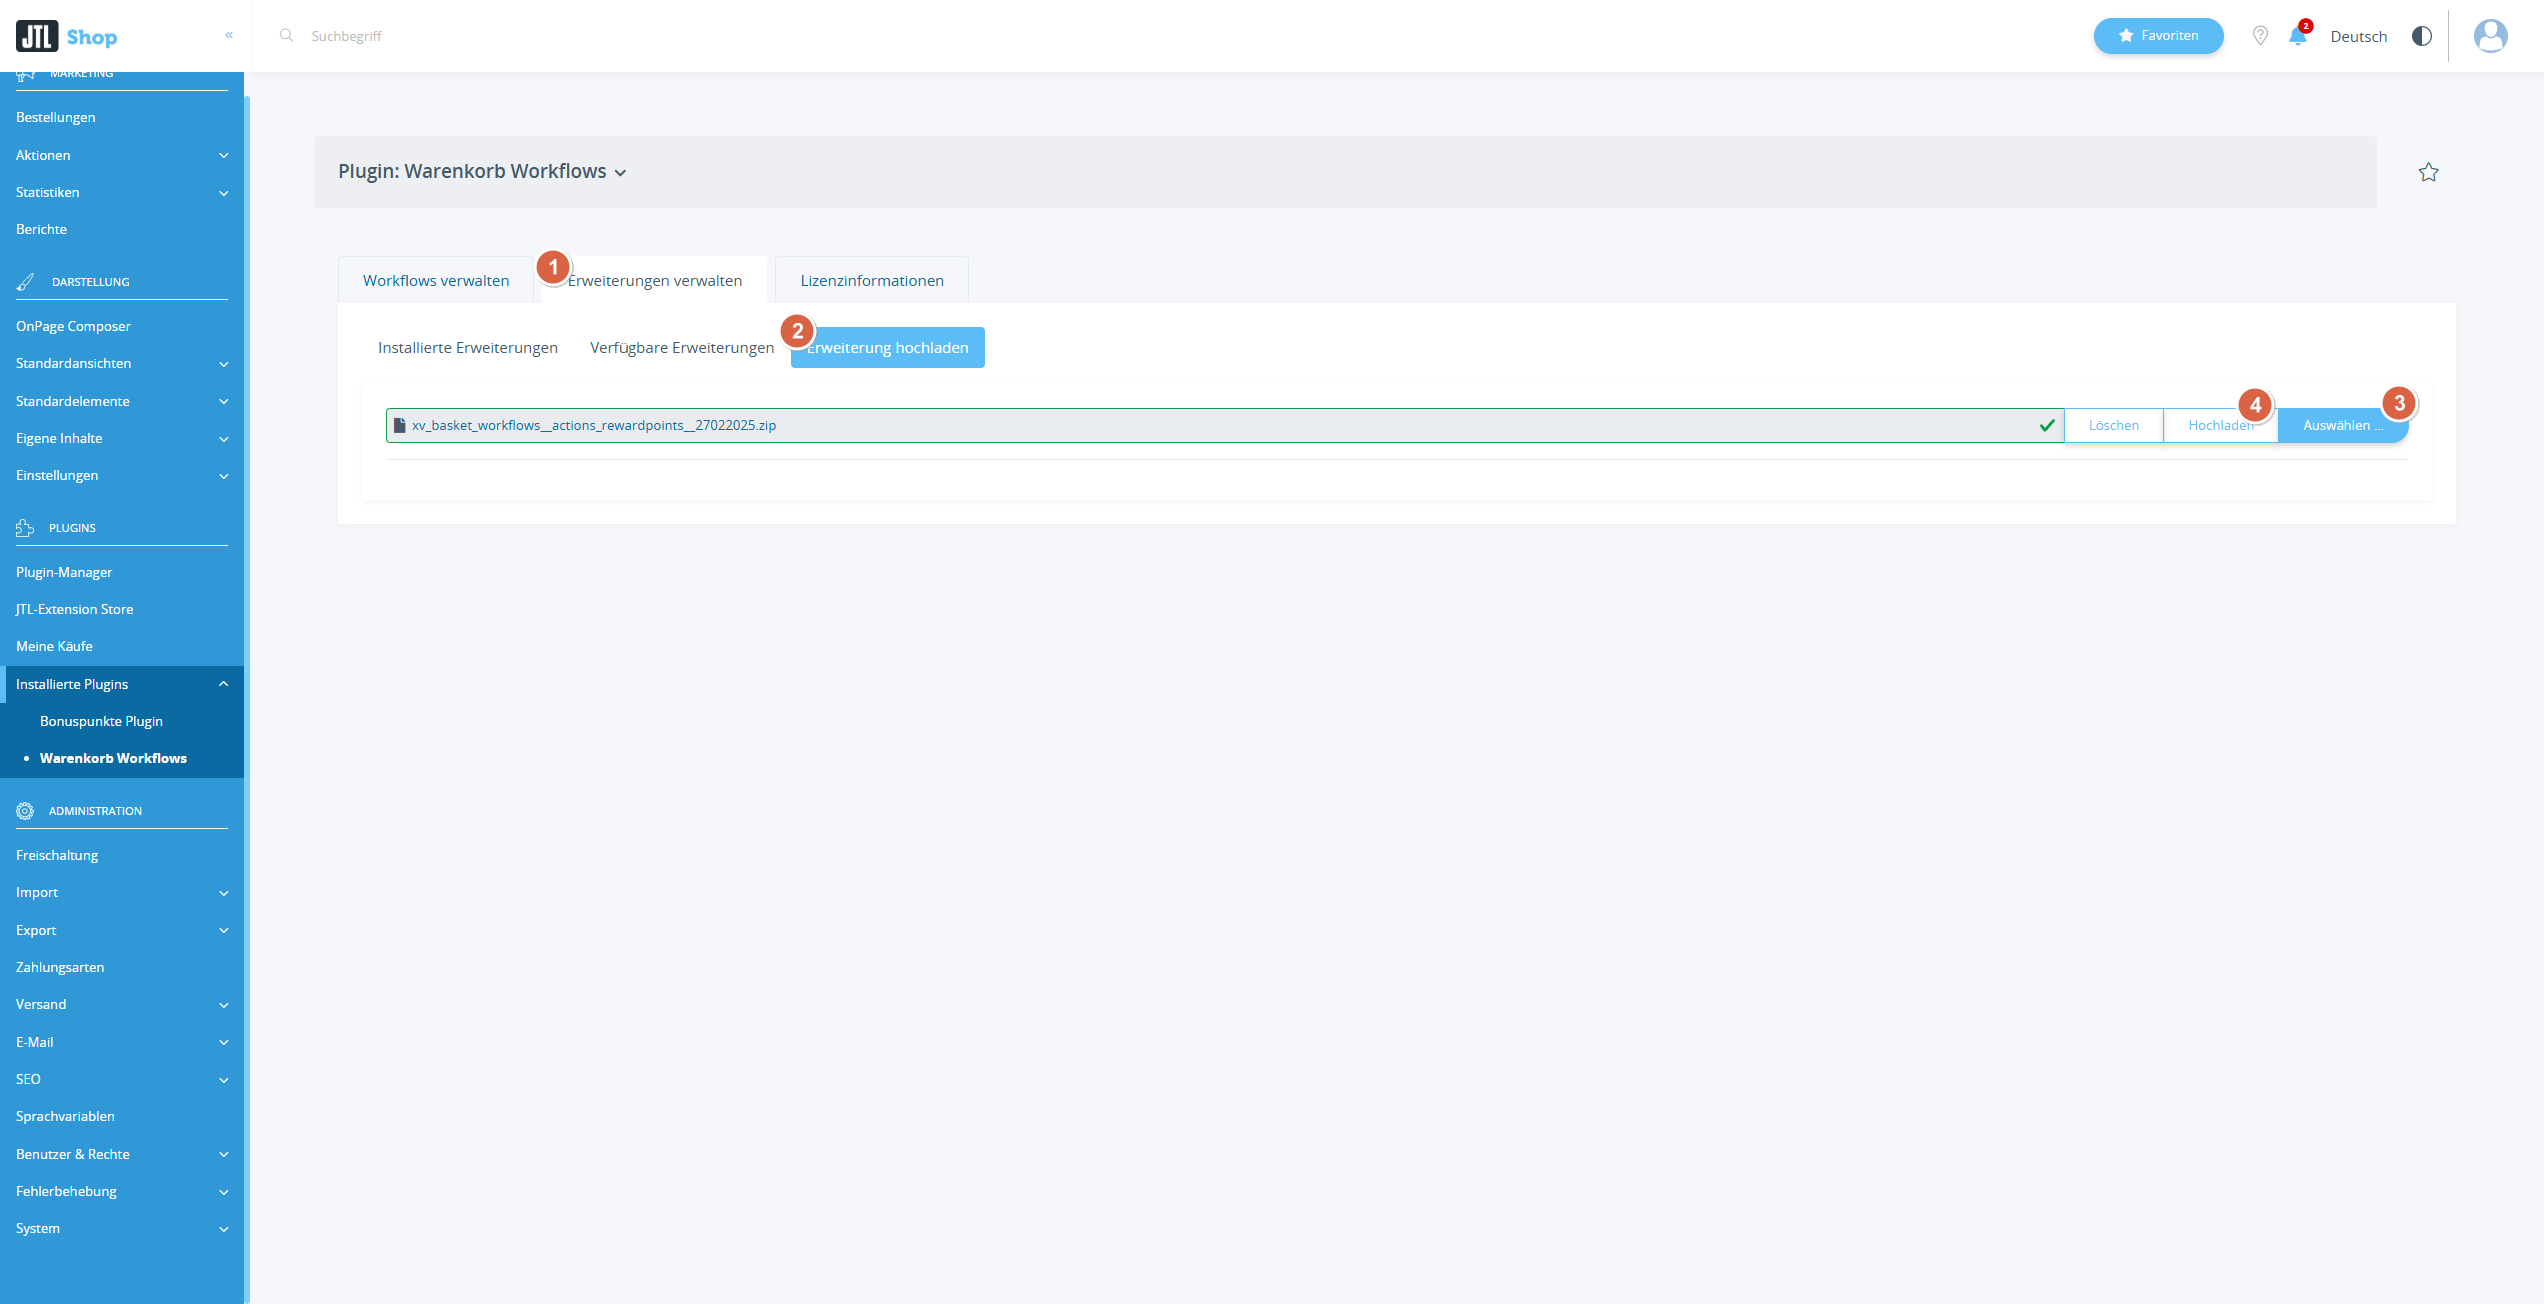Select Installierte Erweiterungen sub-tab
Image resolution: width=2544 pixels, height=1304 pixels.
468,348
